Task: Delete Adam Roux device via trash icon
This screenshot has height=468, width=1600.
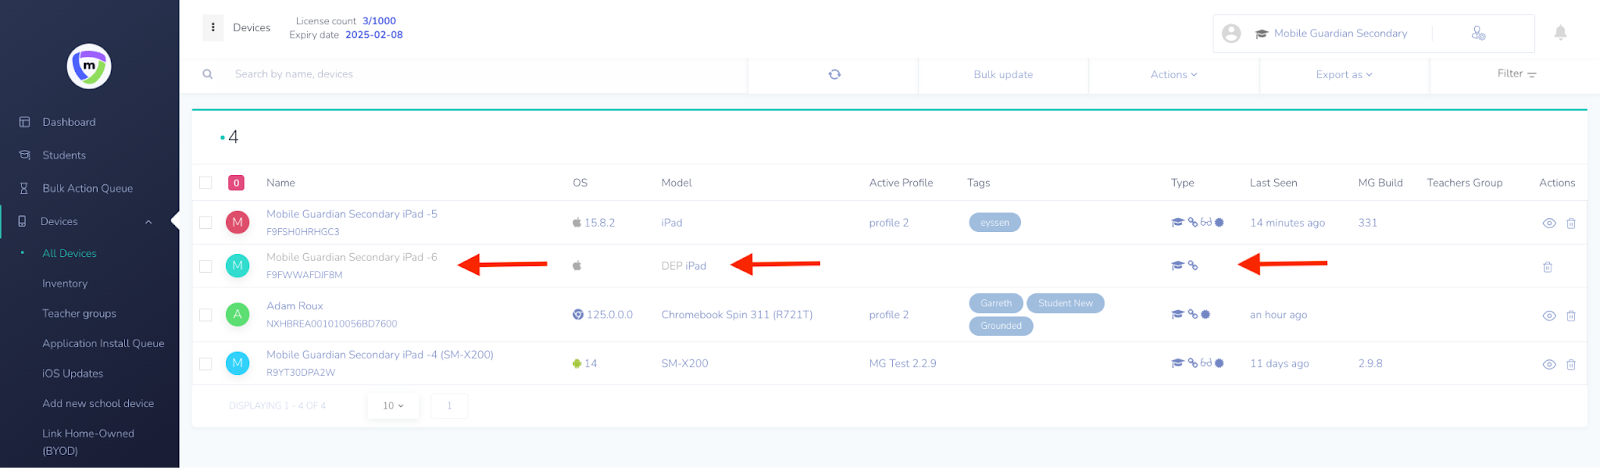Action: 1571,315
